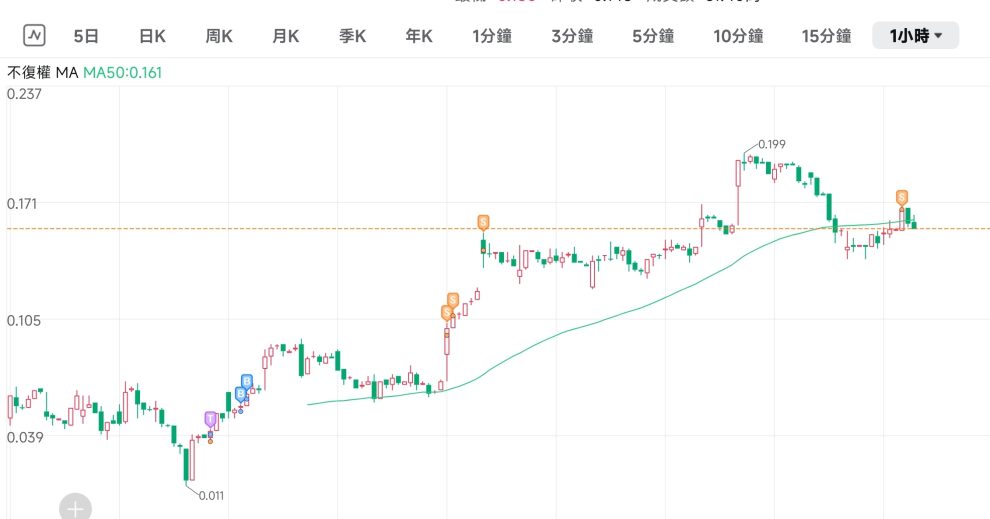Select the 周K period
The height and width of the screenshot is (519, 990).
219,36
